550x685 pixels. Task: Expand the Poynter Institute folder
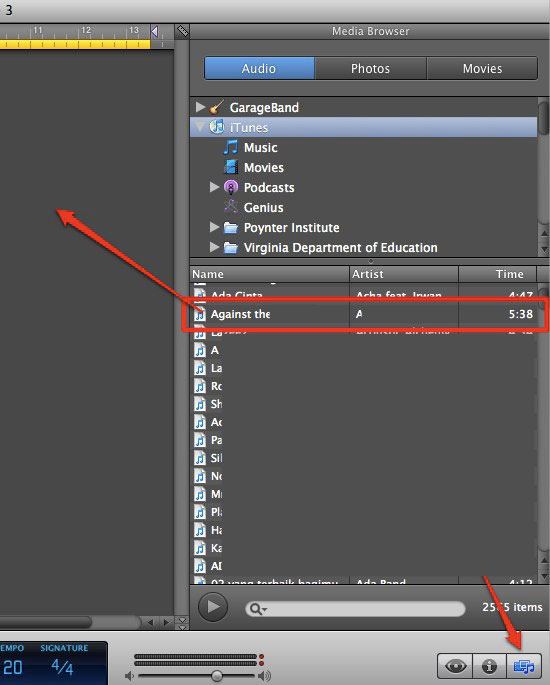214,227
